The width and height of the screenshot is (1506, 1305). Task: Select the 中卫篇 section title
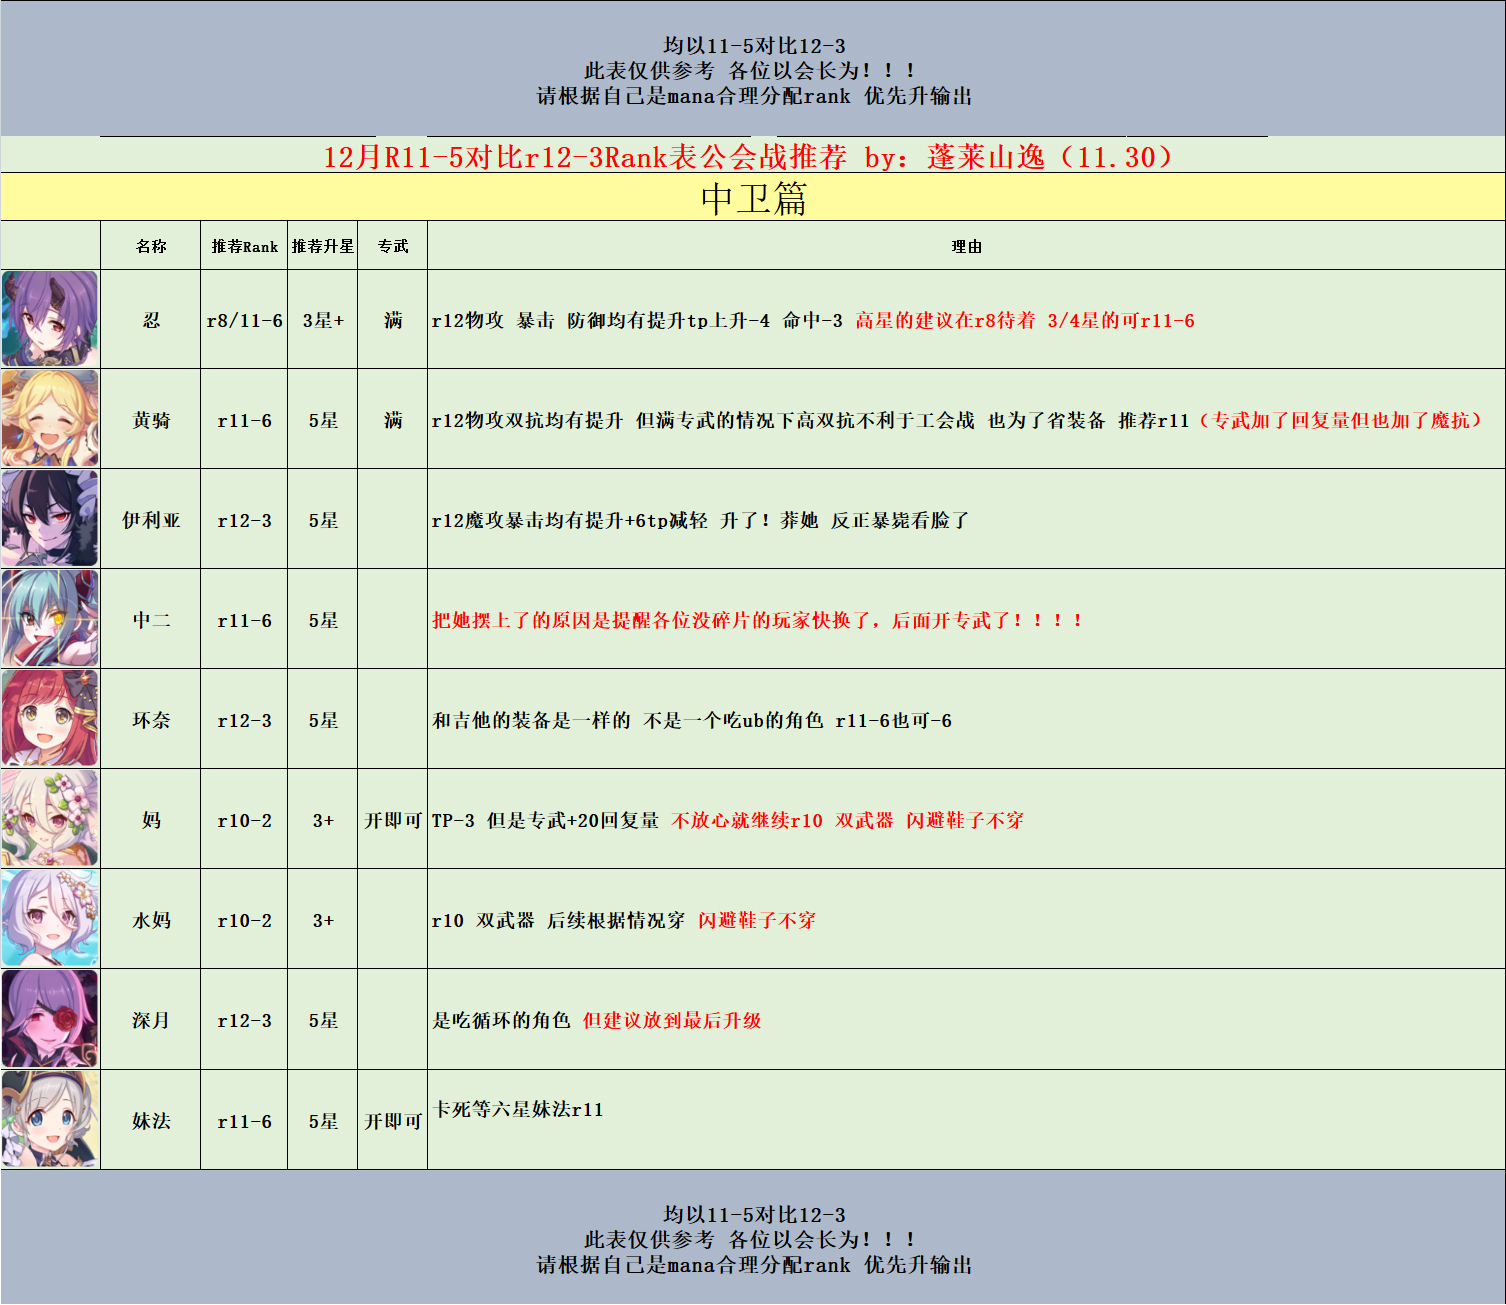click(x=753, y=198)
